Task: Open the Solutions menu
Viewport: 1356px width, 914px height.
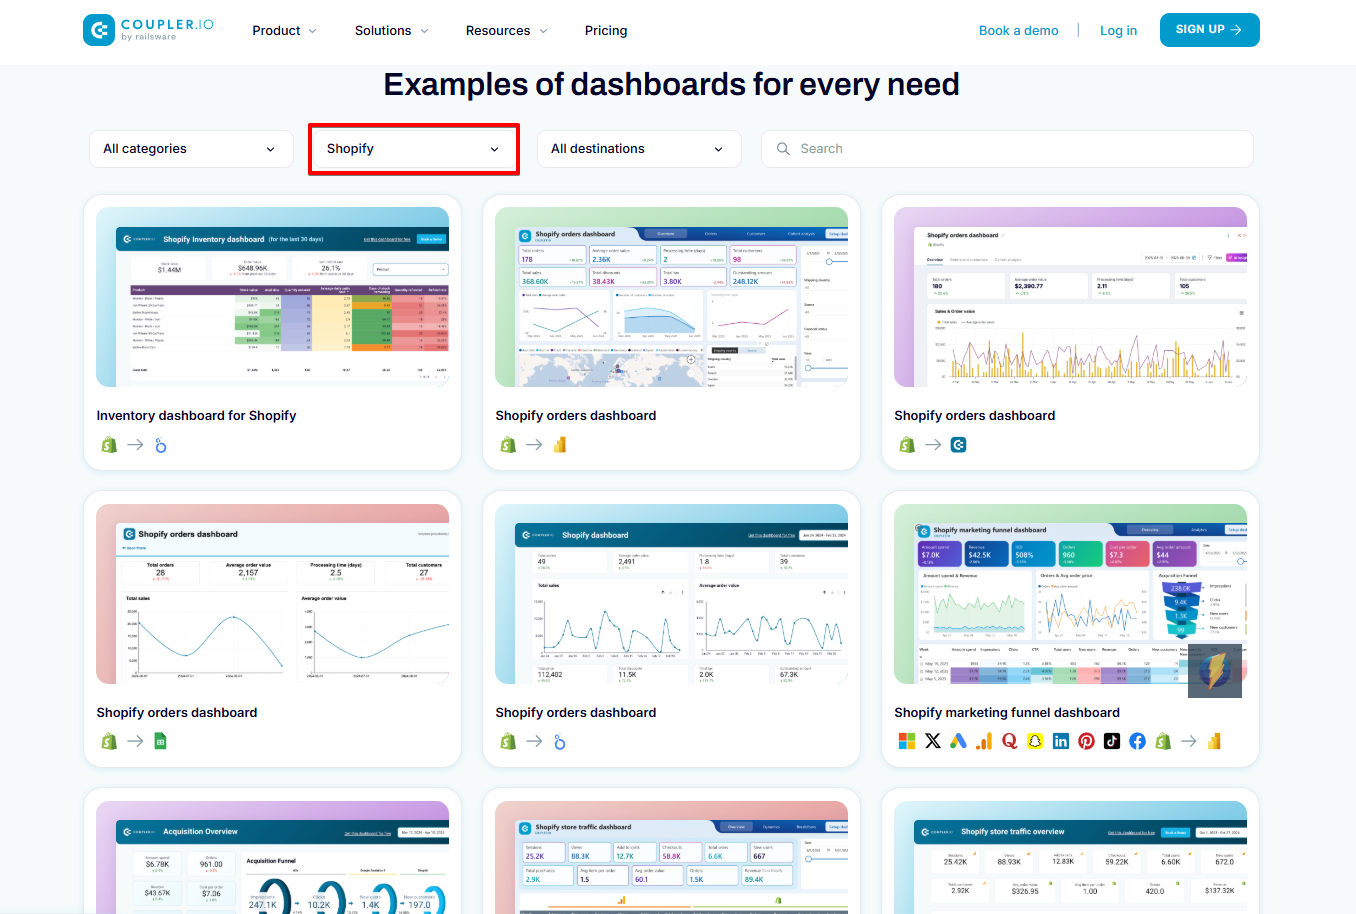Action: 391,31
